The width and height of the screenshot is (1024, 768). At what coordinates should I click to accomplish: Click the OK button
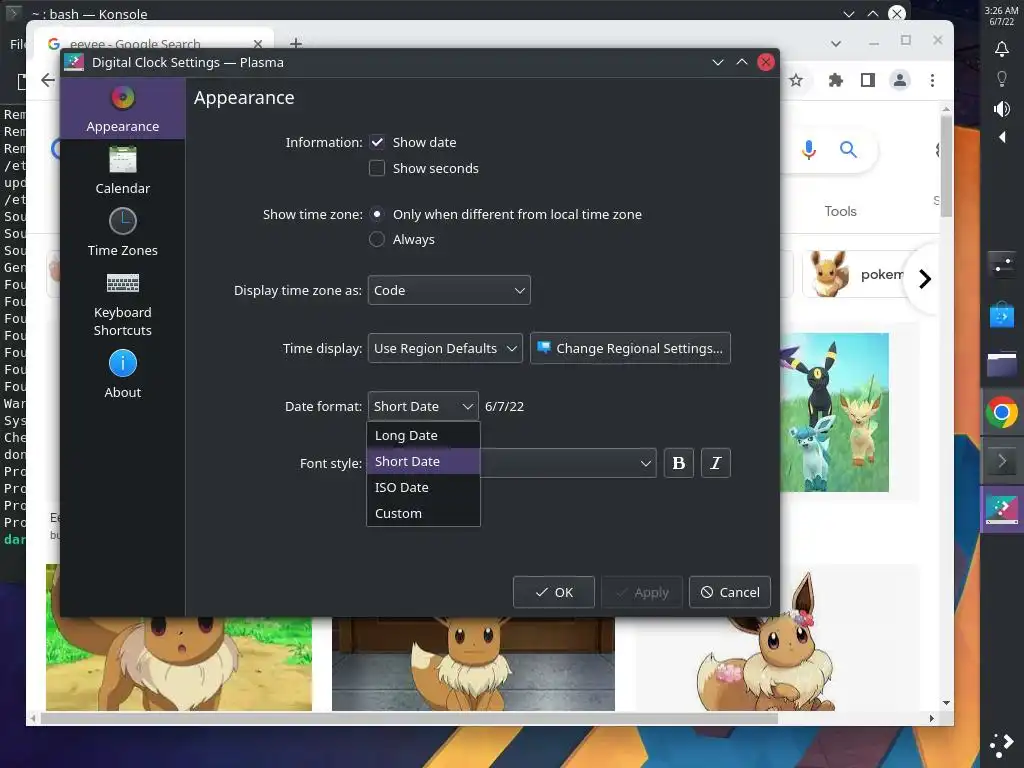point(554,592)
